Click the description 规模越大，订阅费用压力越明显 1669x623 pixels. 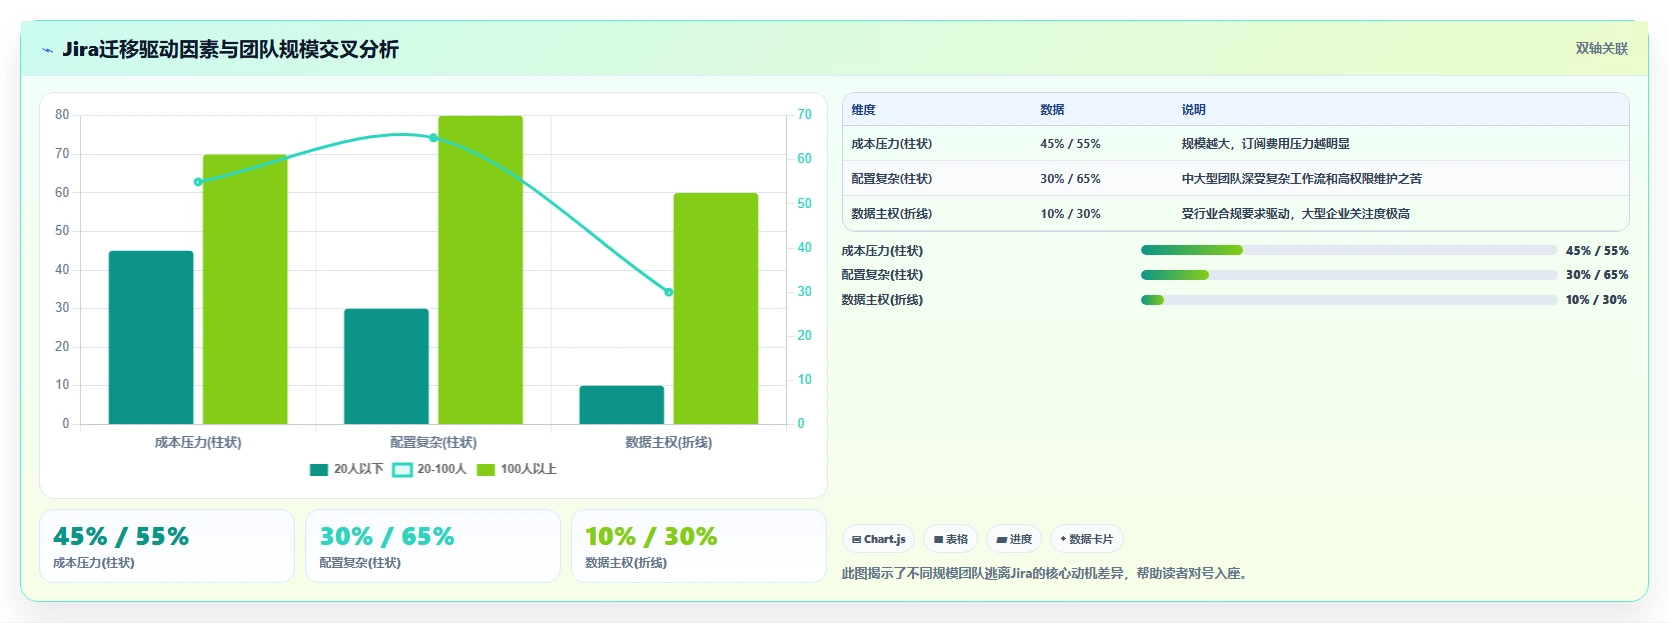[1265, 144]
